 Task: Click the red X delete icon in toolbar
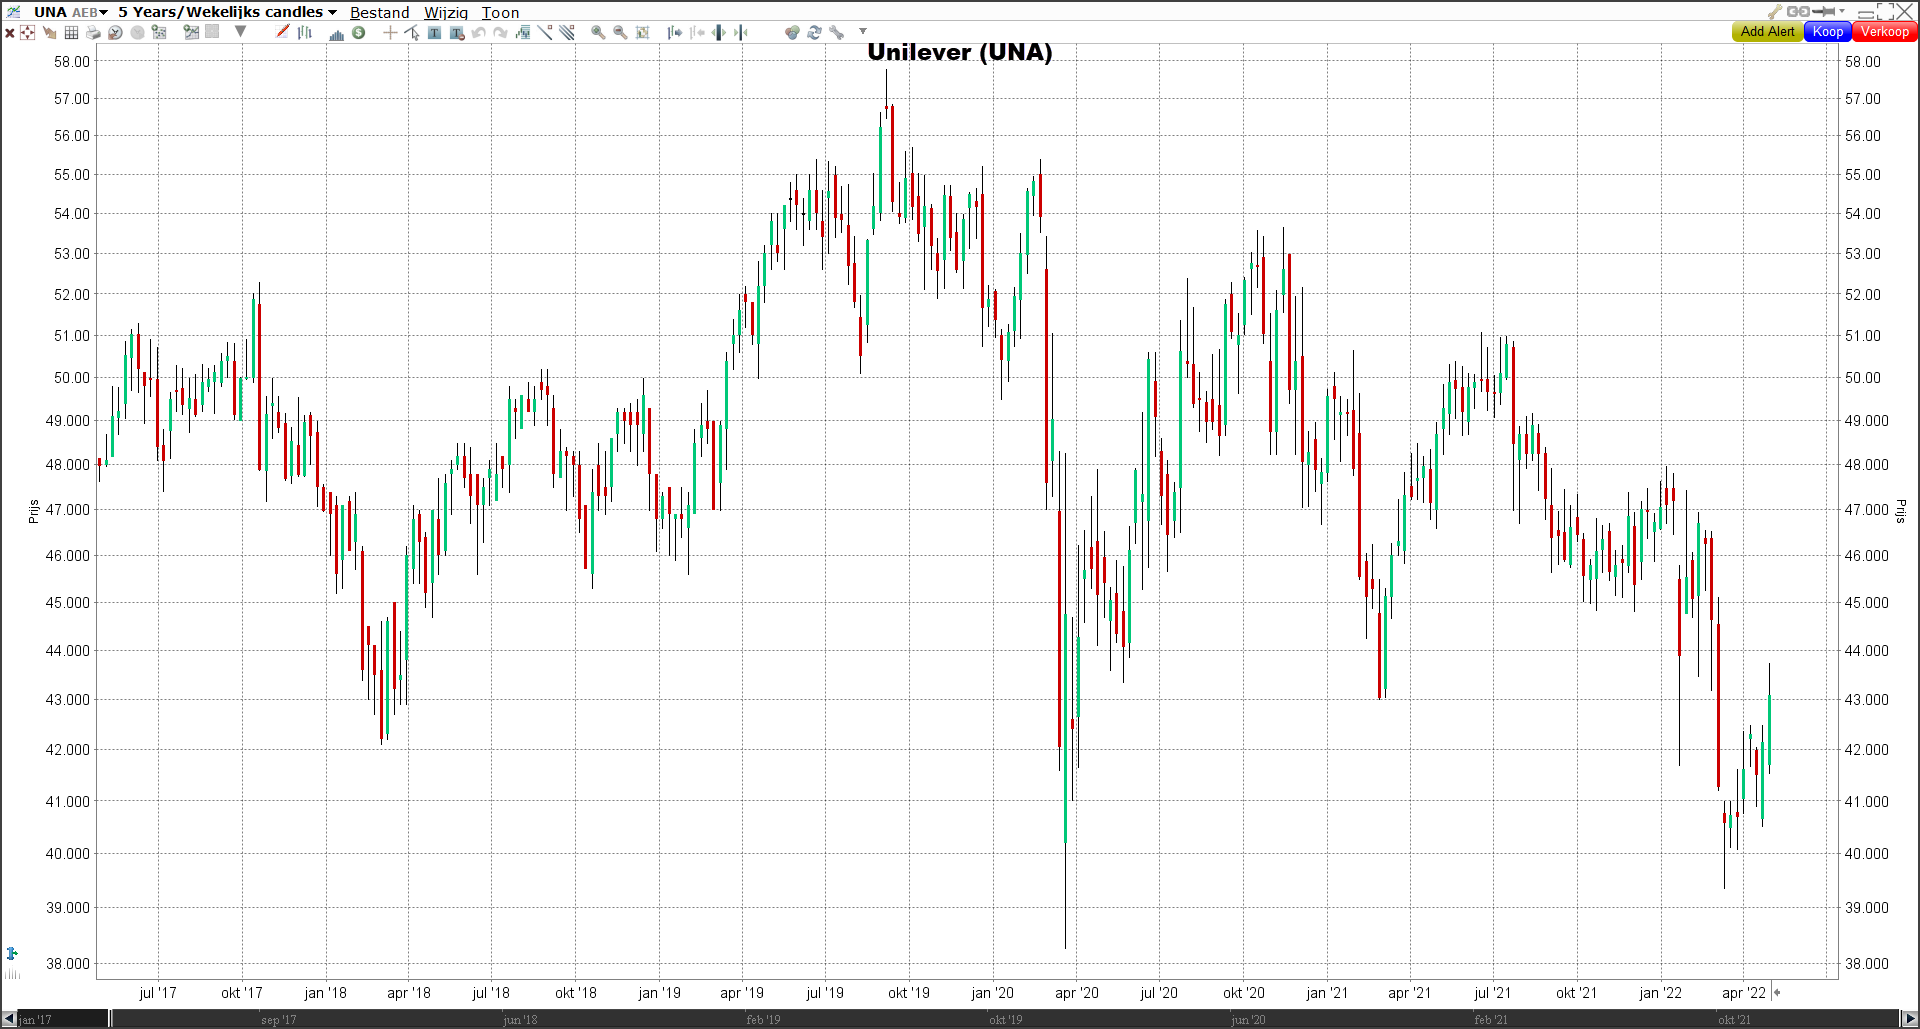point(10,33)
